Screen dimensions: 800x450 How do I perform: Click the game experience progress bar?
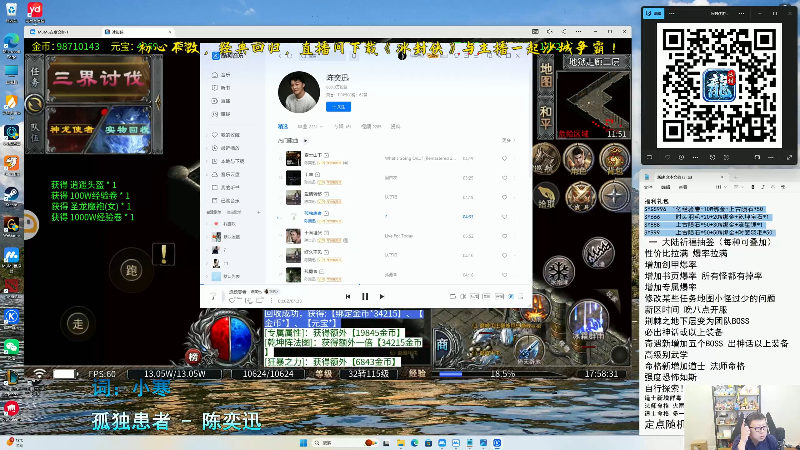501,374
